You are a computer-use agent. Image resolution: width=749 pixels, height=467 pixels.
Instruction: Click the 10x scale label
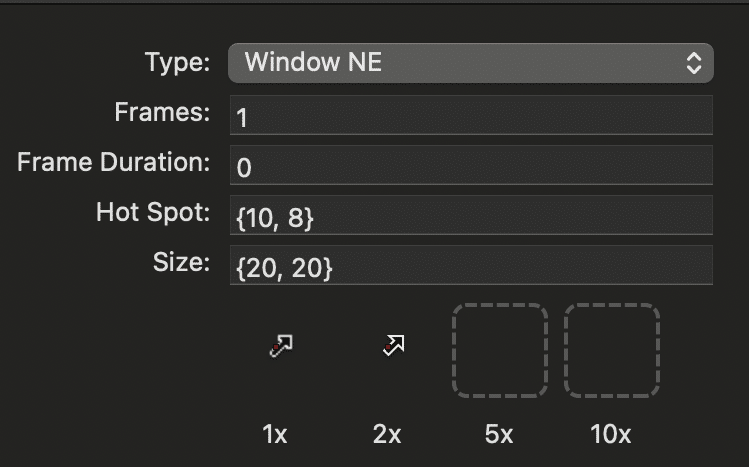tap(610, 435)
